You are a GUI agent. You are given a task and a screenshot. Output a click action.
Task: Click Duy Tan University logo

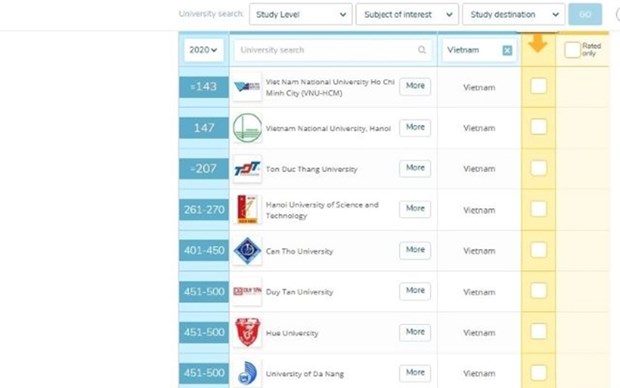pos(247,292)
